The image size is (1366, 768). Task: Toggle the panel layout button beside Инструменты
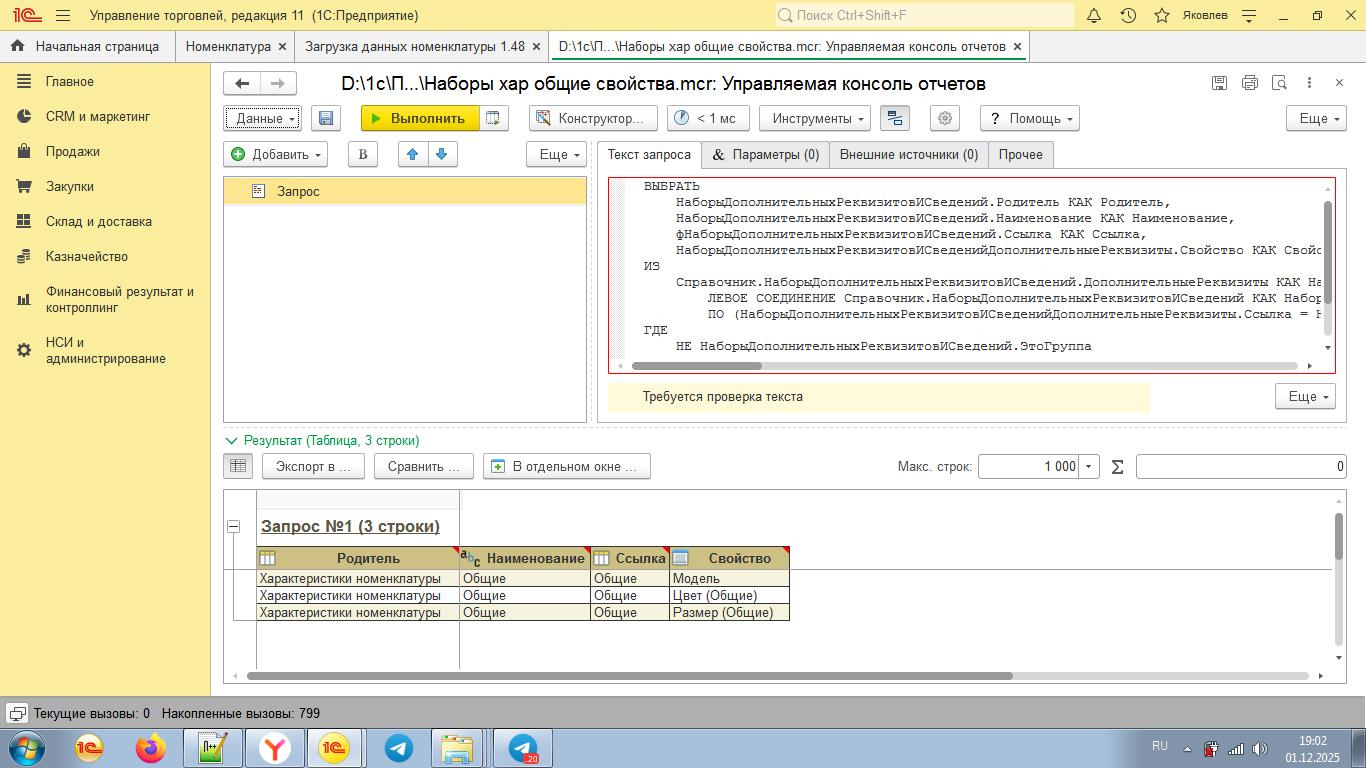point(894,118)
